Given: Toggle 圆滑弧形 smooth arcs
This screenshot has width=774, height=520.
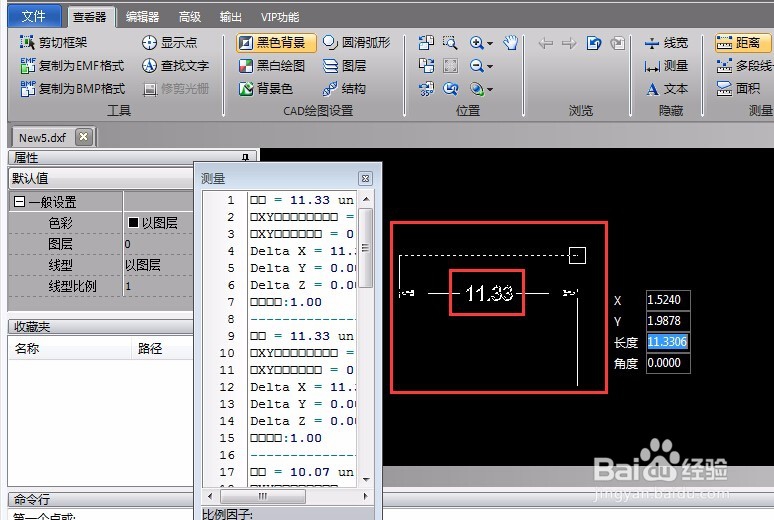Looking at the screenshot, I should point(356,42).
